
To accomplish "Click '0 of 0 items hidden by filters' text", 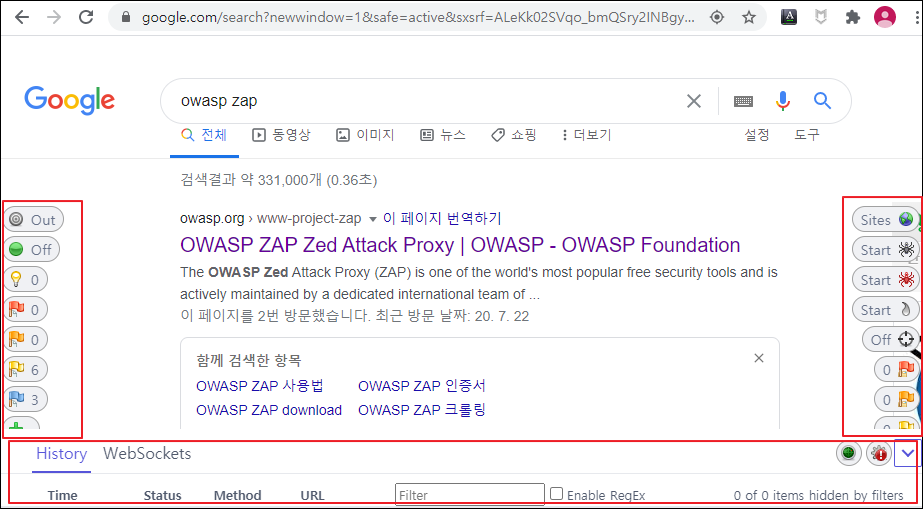I will [819, 495].
